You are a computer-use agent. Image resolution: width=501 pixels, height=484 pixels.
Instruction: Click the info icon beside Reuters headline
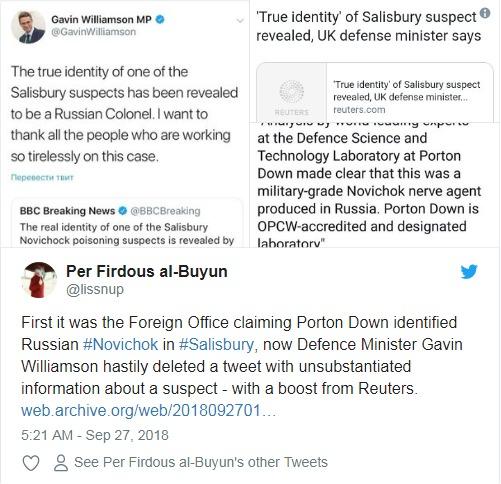point(485,13)
